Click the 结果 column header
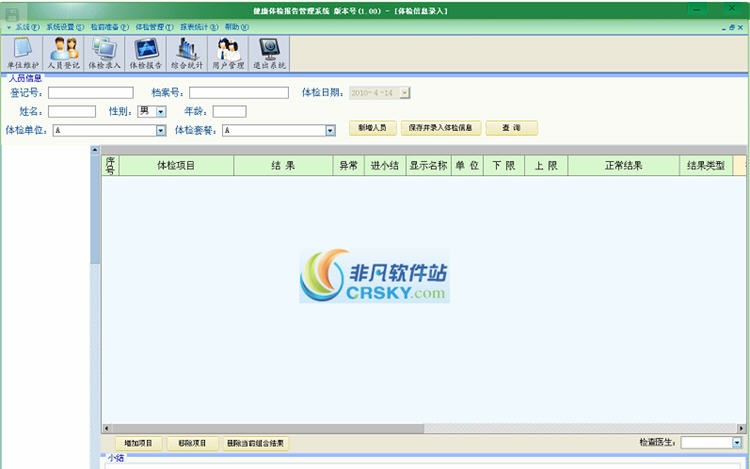 point(283,165)
